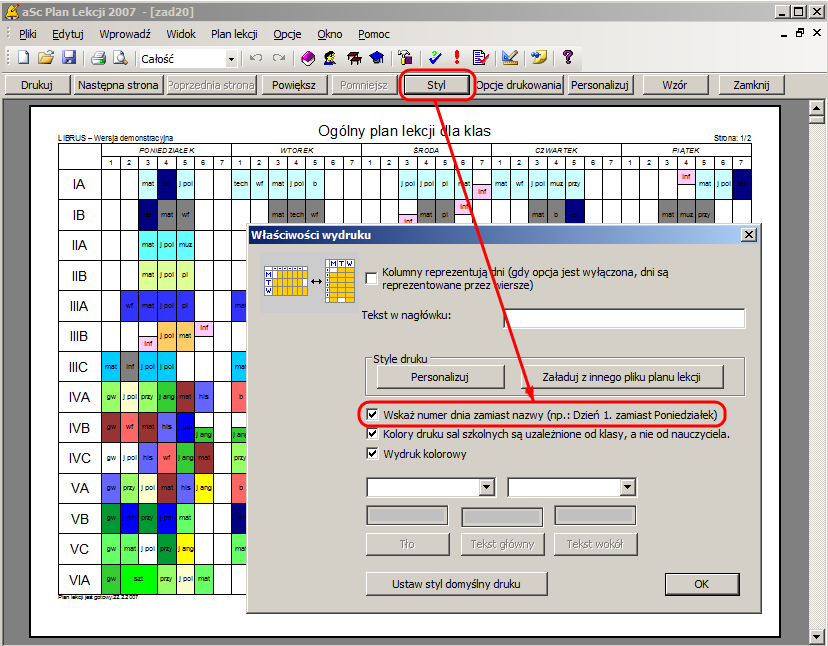Click the purple question mark help icon

[567, 58]
